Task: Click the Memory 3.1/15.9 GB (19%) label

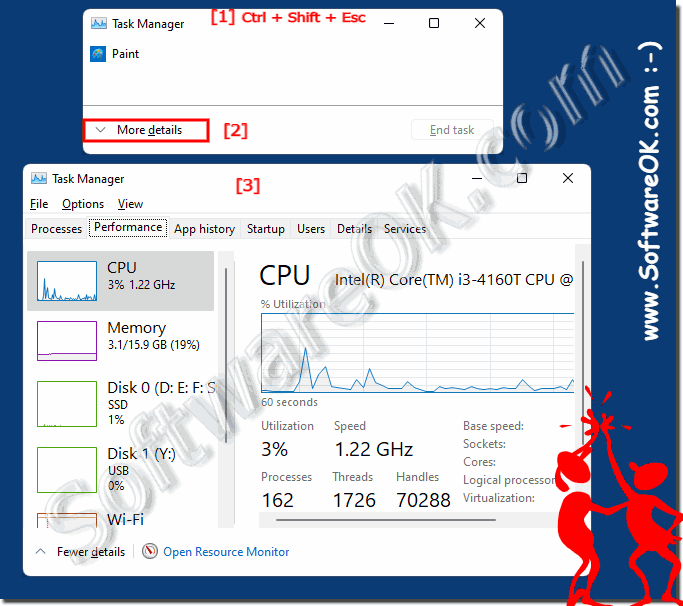Action: (x=153, y=335)
